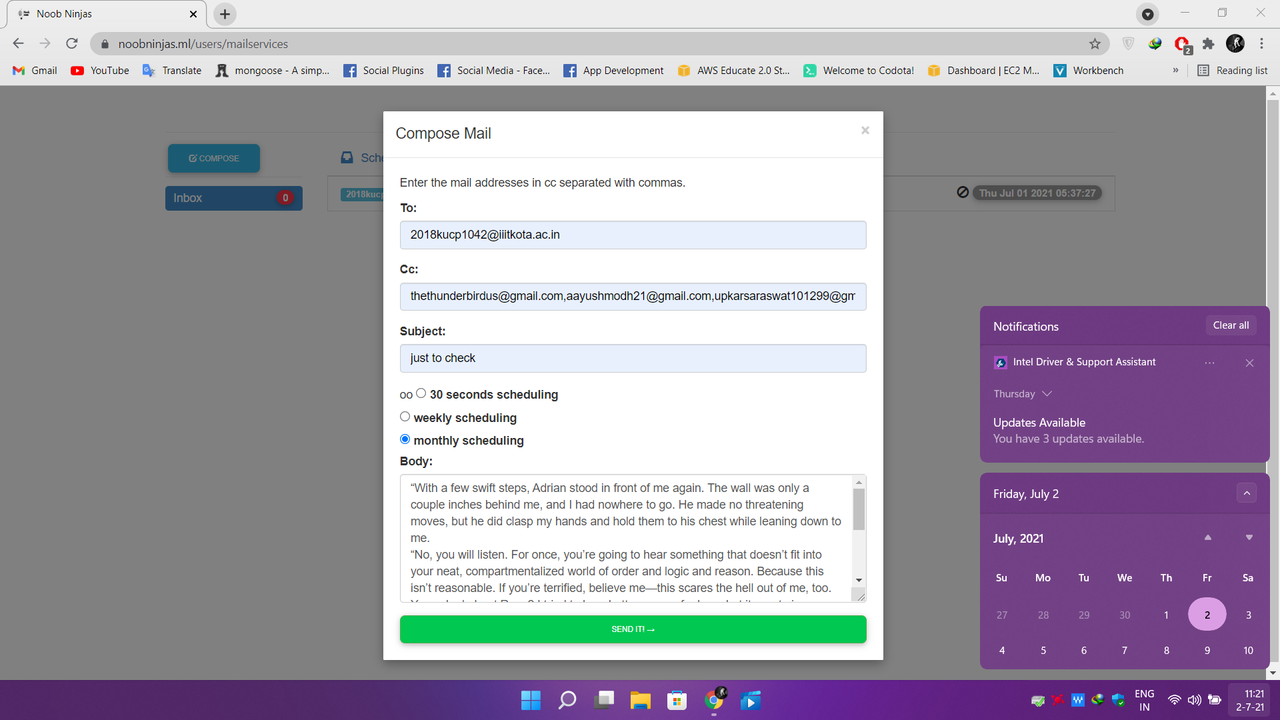
Task: Step to the next month in the calendar
Action: [1247, 536]
